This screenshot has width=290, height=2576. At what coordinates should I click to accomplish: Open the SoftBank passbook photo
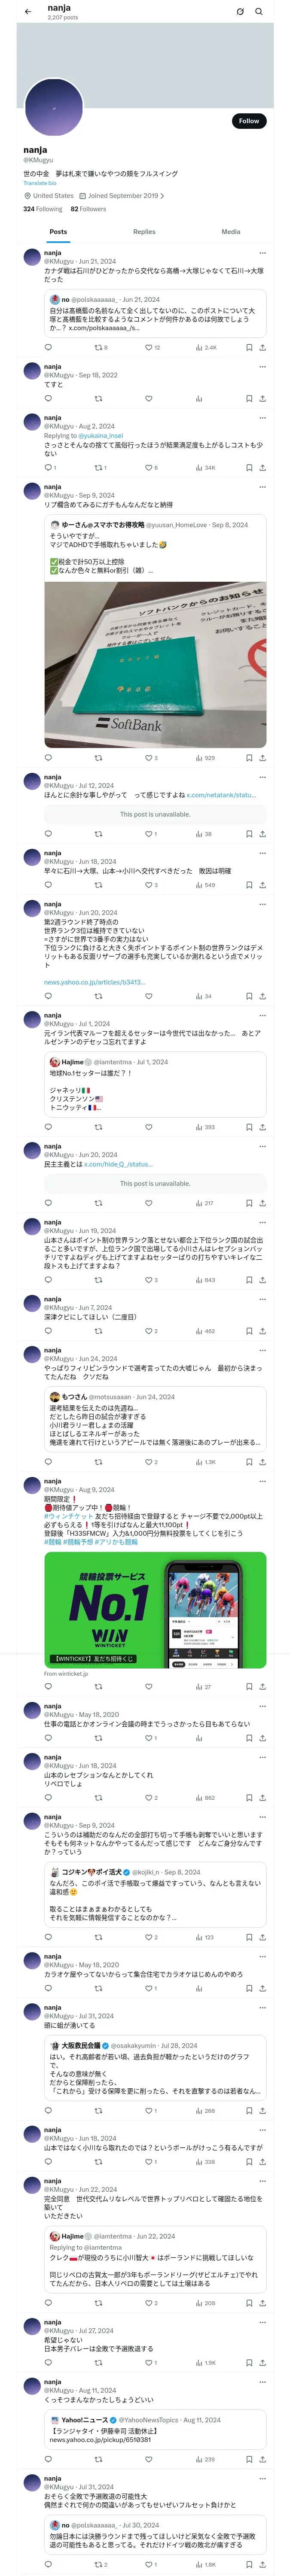coord(155,664)
